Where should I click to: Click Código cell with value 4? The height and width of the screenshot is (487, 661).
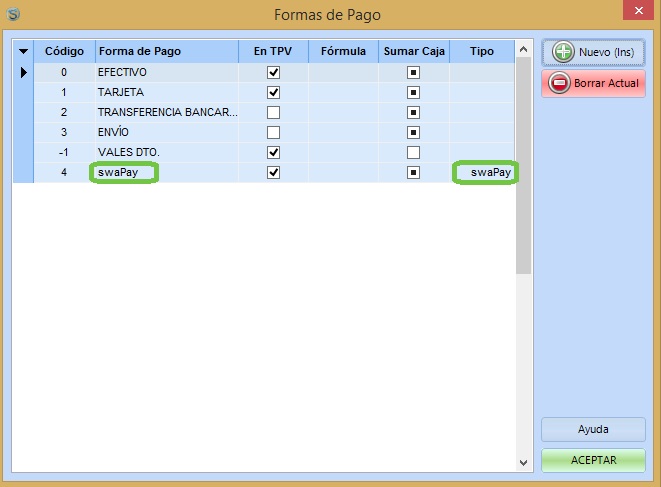tap(64, 172)
